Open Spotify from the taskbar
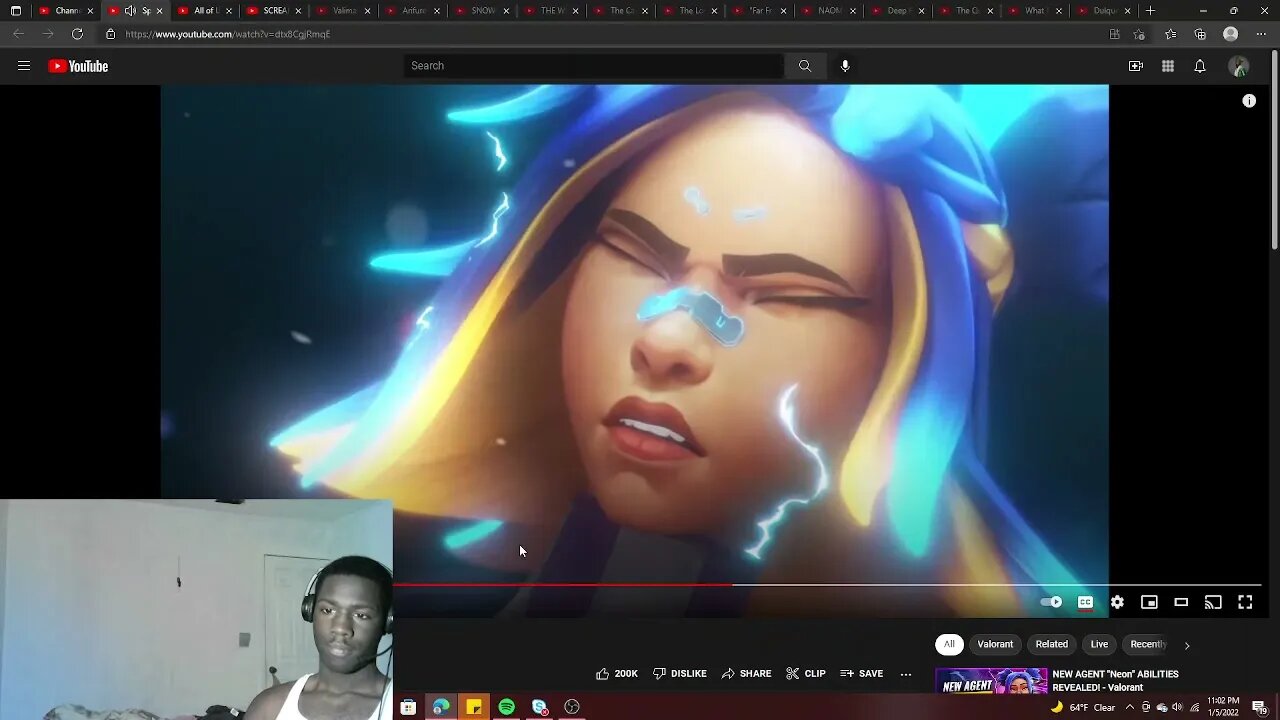Image resolution: width=1280 pixels, height=720 pixels. pos(507,707)
